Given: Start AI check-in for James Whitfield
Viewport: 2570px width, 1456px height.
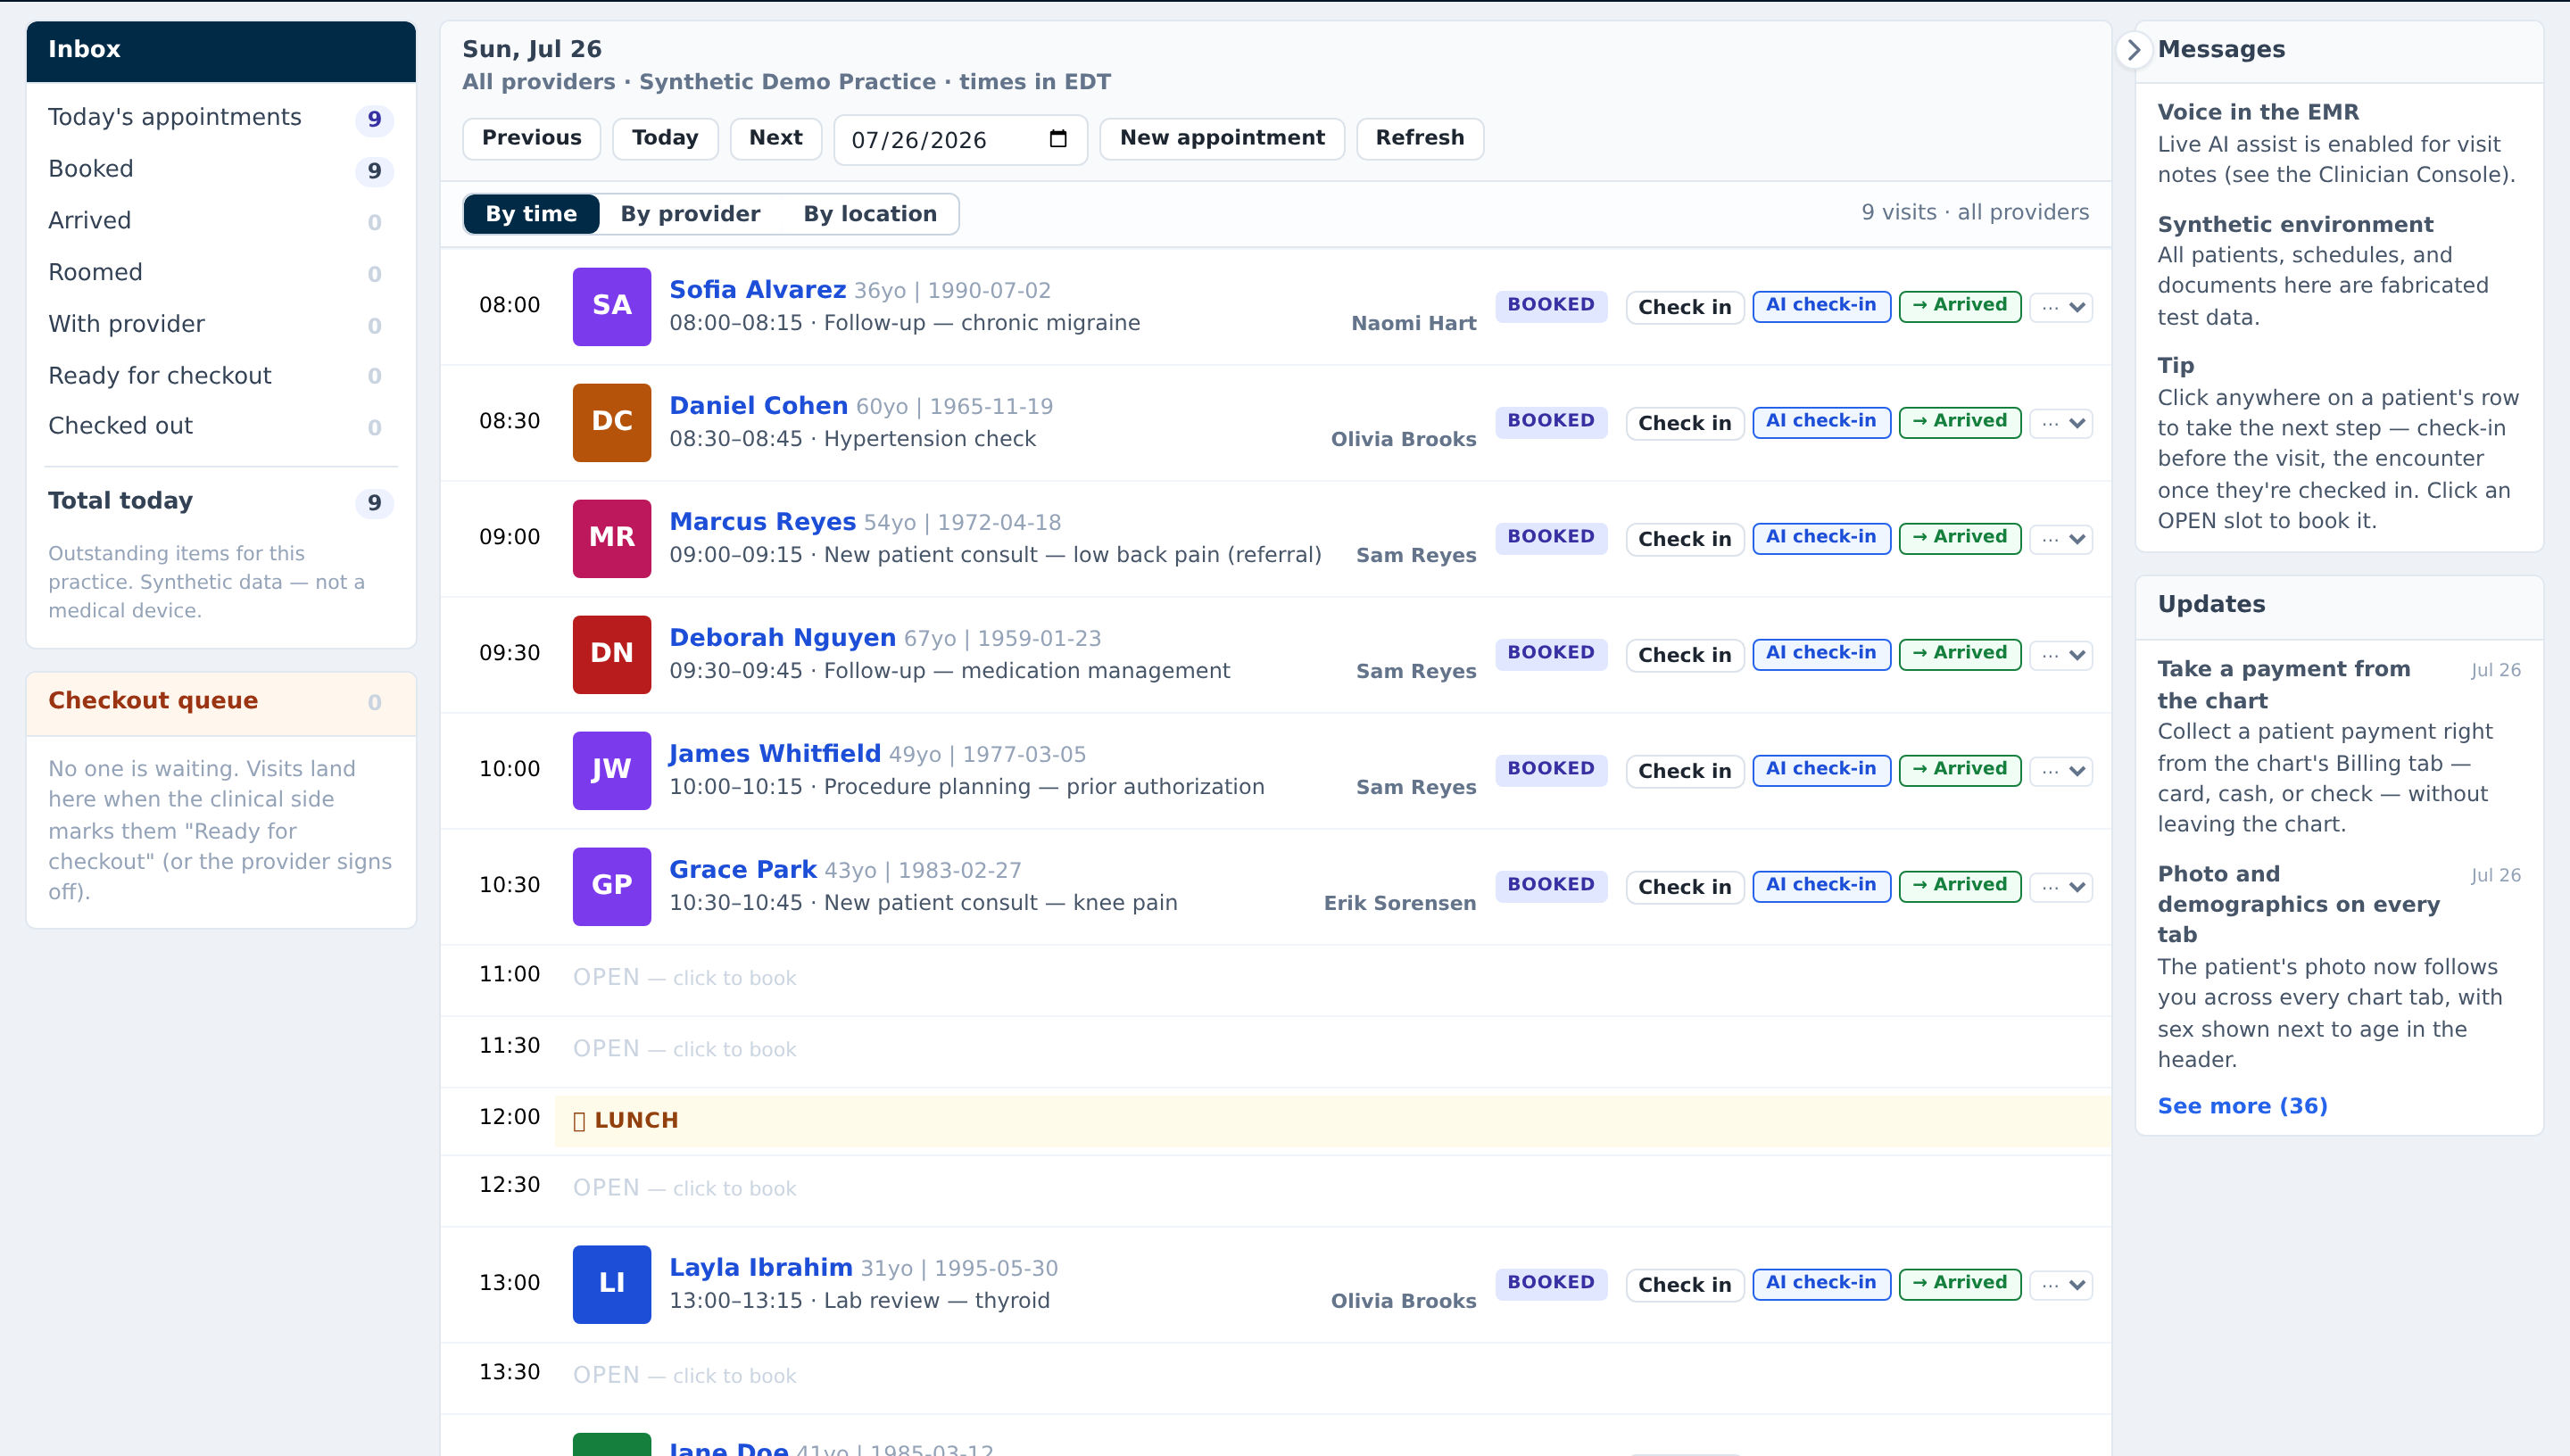Looking at the screenshot, I should coord(1821,770).
